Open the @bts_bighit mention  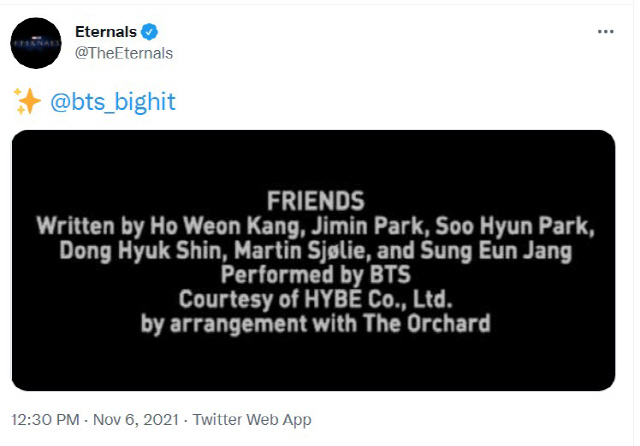112,102
